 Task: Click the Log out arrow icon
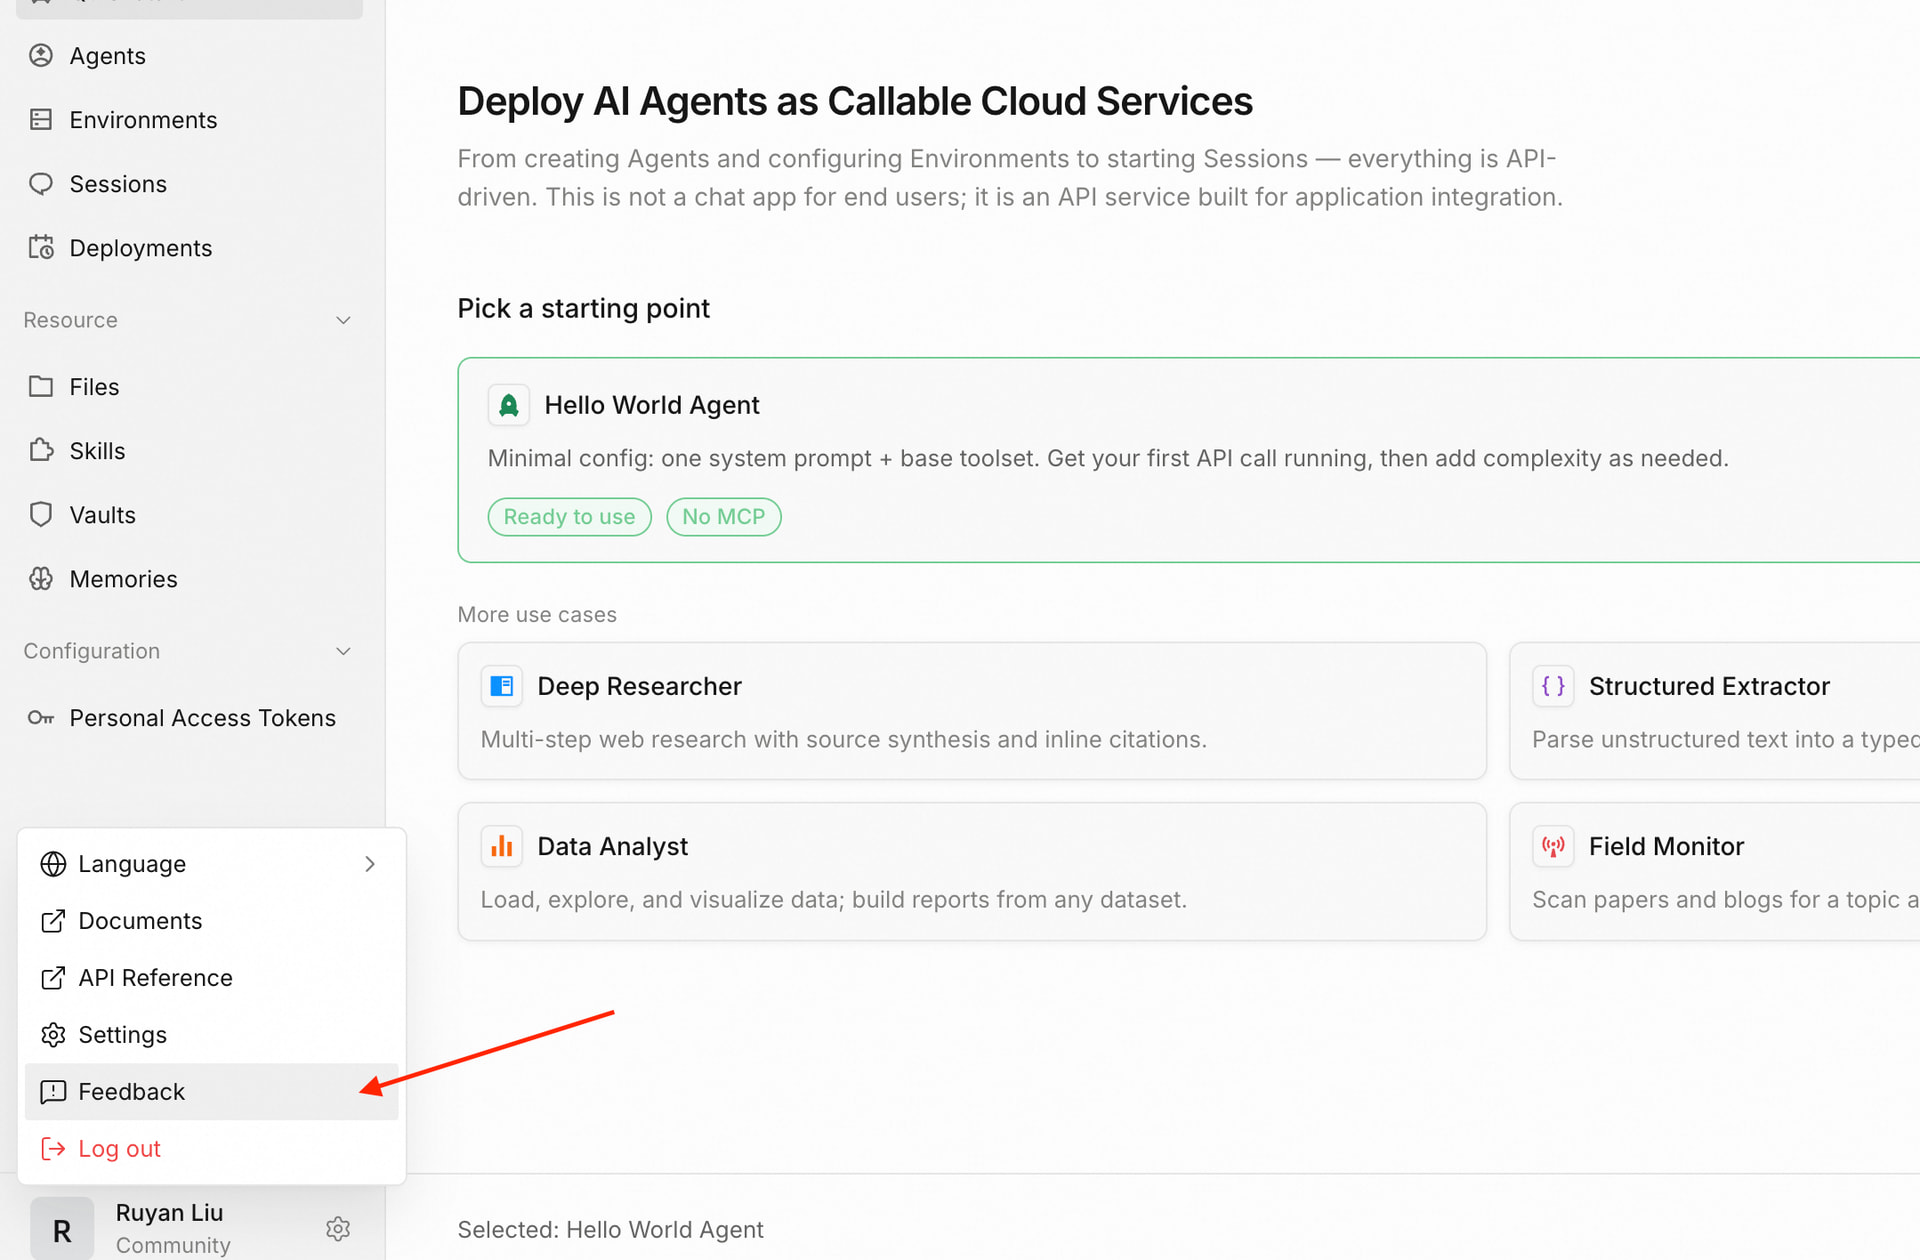pyautogui.click(x=53, y=1149)
